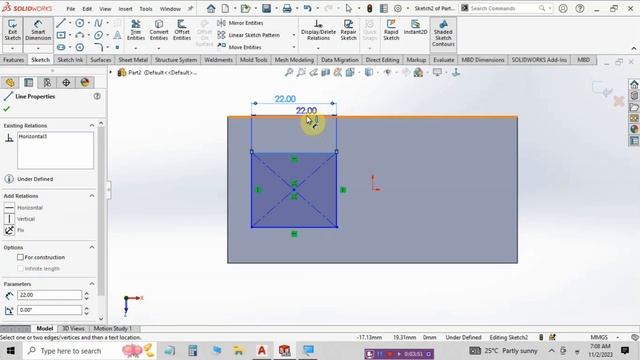The height and width of the screenshot is (360, 640).
Task: Open the ConfigurationManager tab icon
Action: tap(47, 82)
